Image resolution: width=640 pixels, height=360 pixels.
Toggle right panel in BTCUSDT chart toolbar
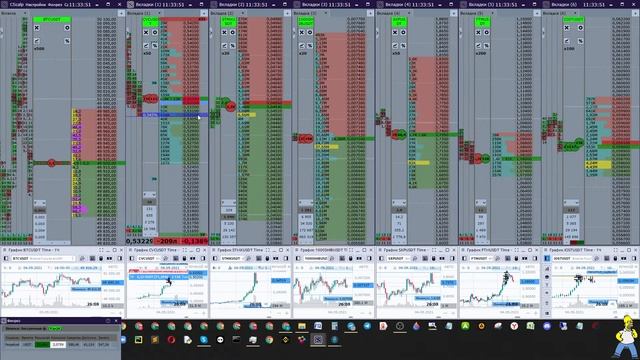pyautogui.click(x=120, y=258)
